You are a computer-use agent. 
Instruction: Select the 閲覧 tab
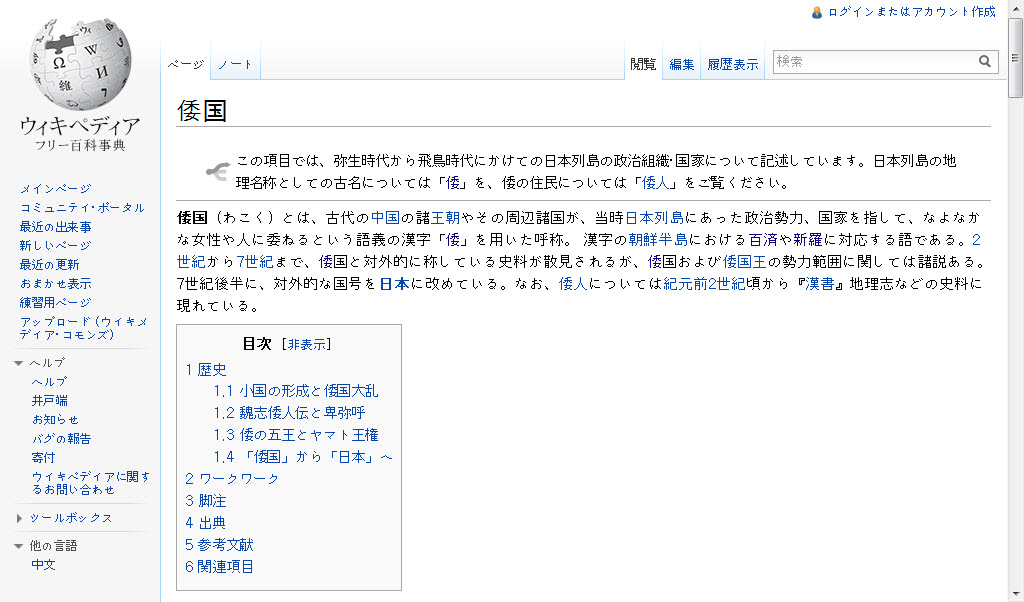pos(643,64)
